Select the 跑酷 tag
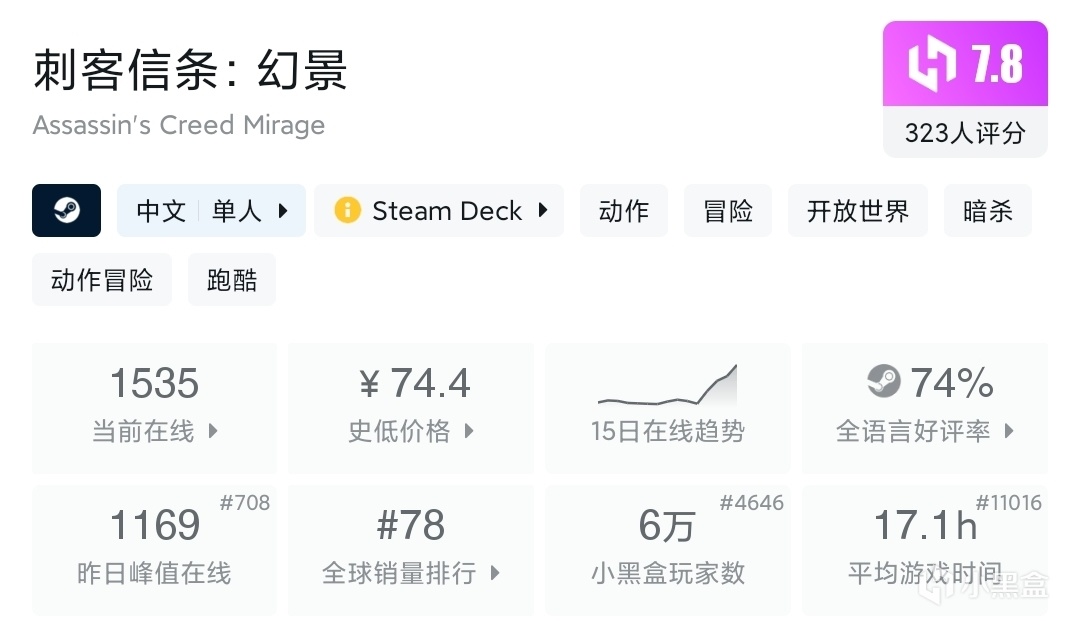Screen dimensions: 1080x621 tap(232, 280)
